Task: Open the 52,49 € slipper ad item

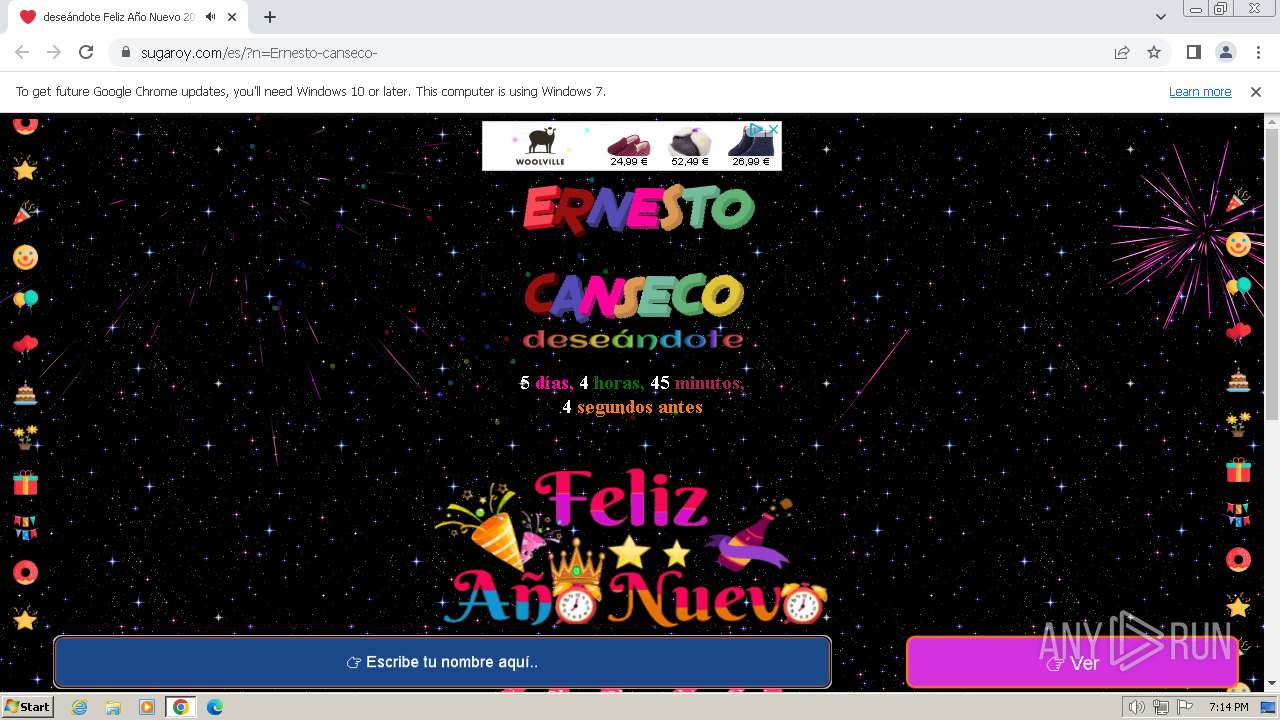Action: point(690,147)
